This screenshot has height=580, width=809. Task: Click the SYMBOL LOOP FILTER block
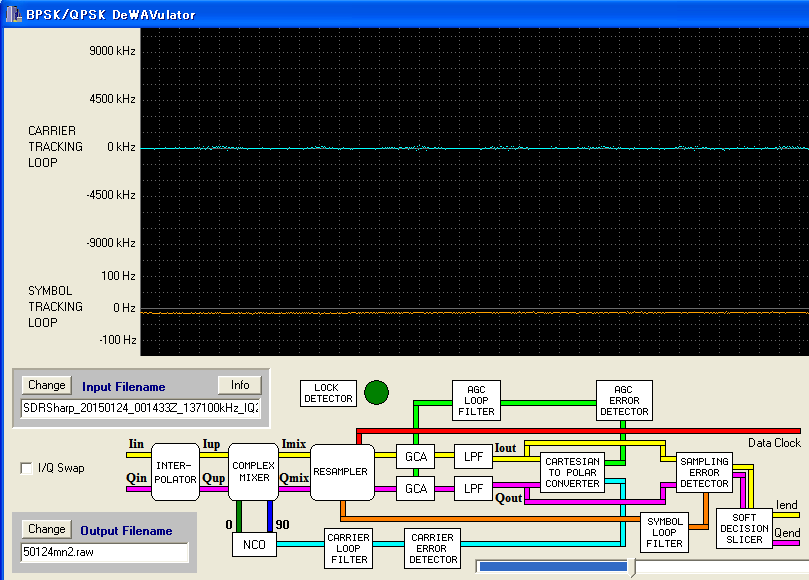coord(665,533)
